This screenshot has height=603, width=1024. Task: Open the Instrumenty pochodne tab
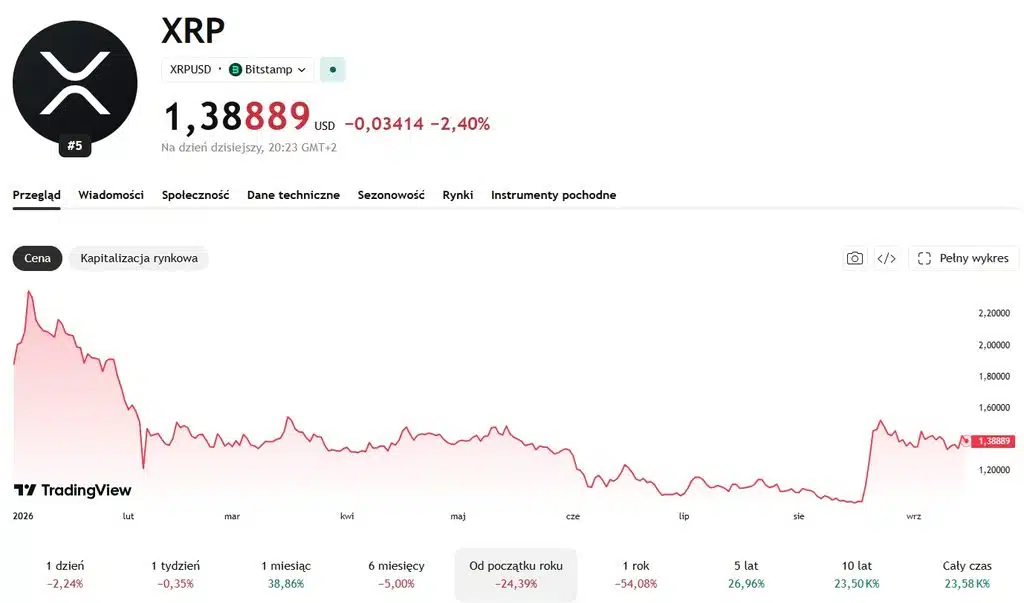point(553,195)
